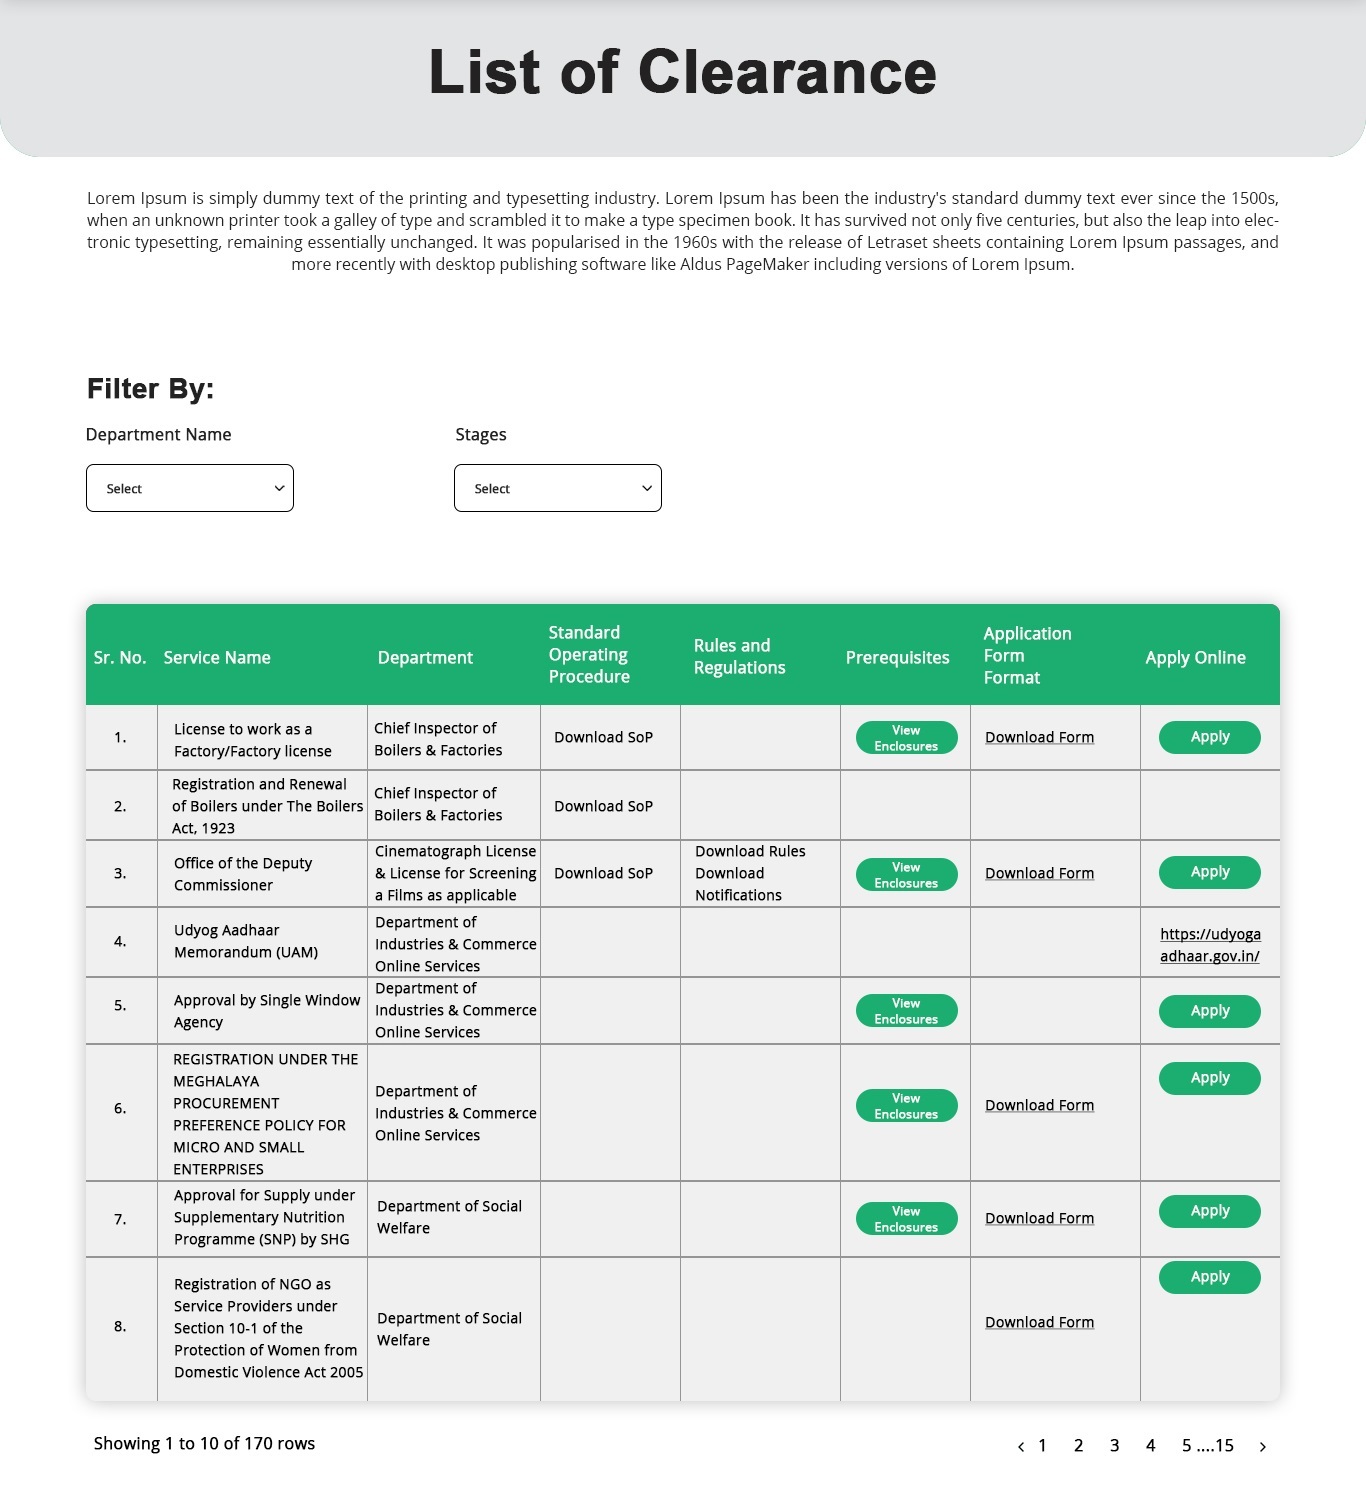Go to next page using right arrow
Image resolution: width=1366 pixels, height=1501 pixels.
click(1263, 1446)
